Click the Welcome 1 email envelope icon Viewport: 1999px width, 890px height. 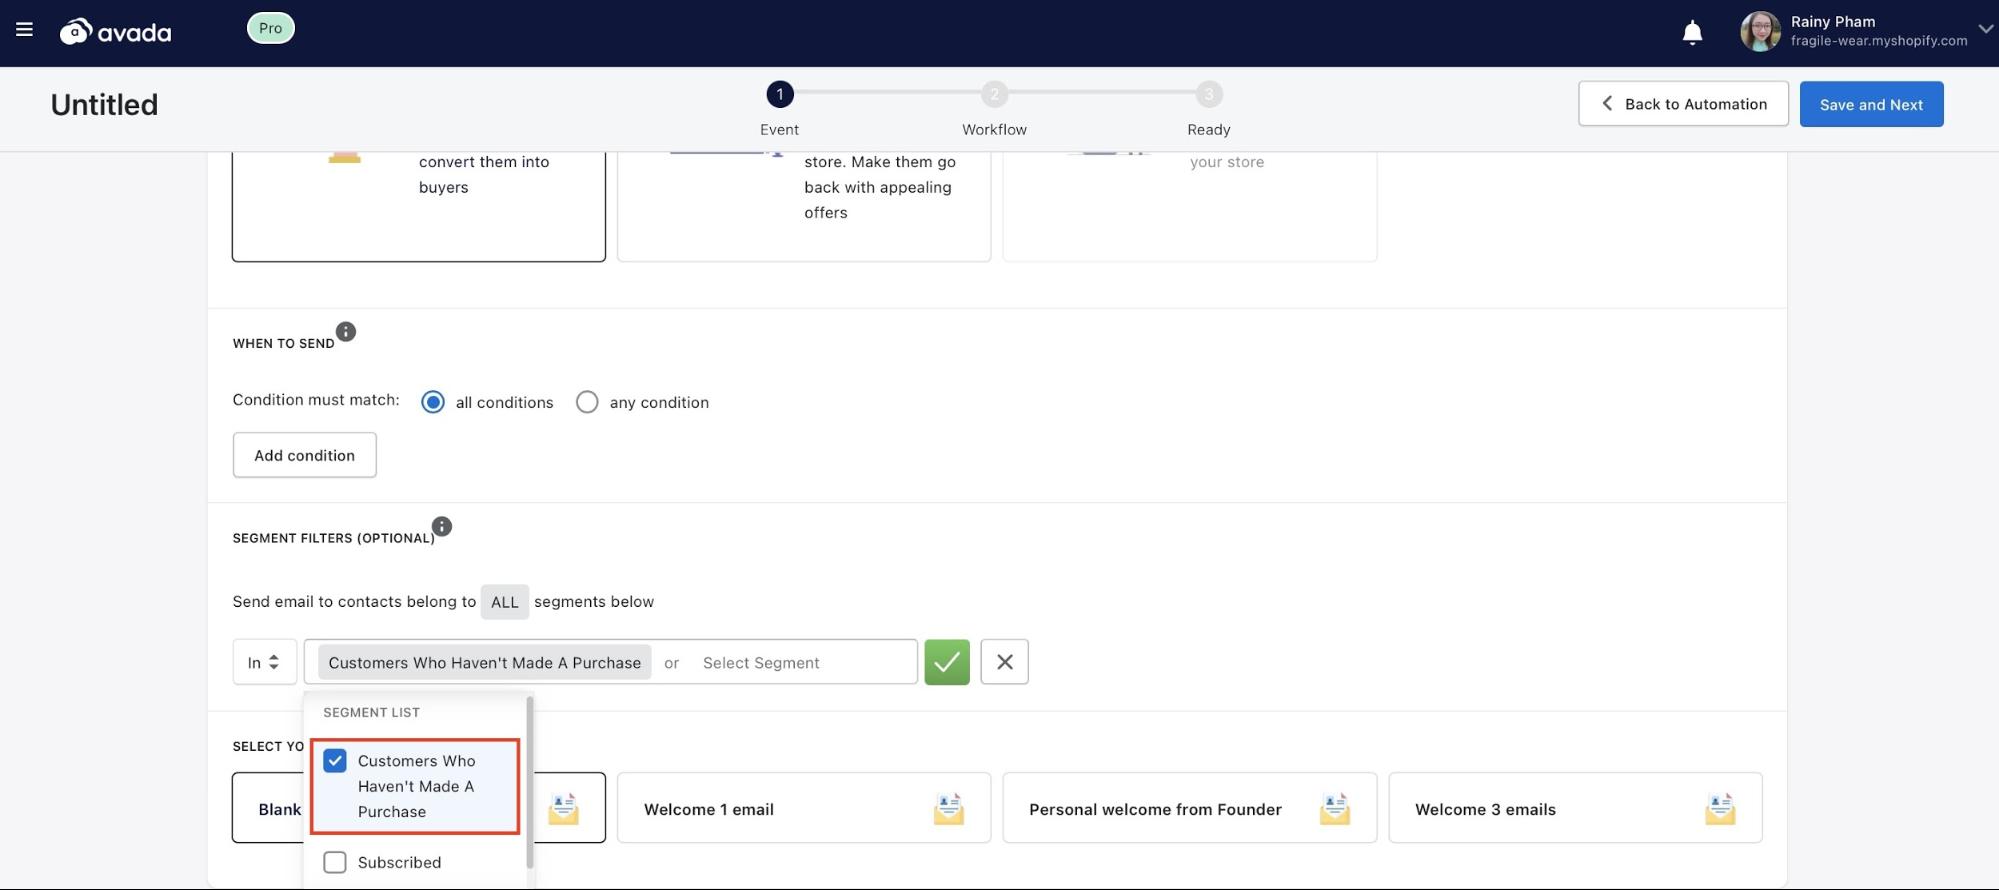coord(948,808)
